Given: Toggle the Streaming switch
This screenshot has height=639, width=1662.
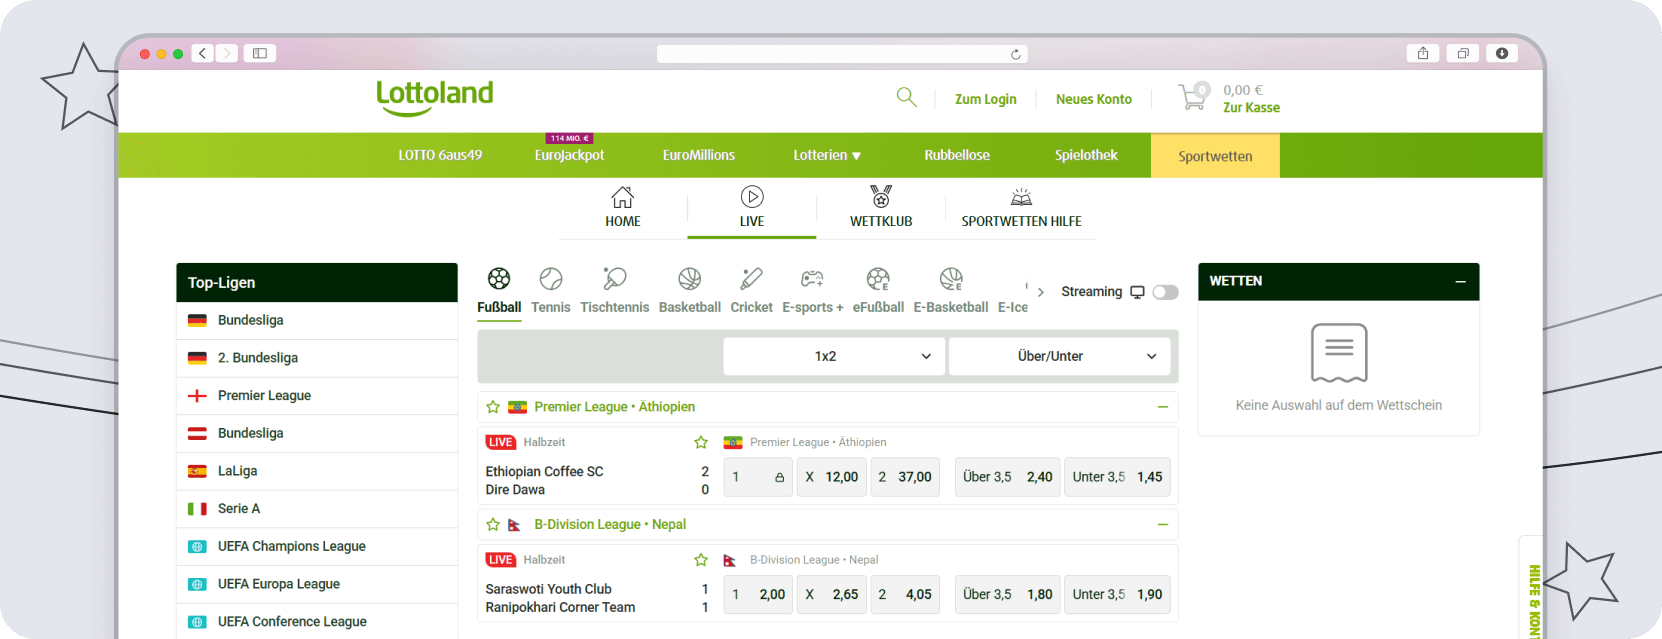Looking at the screenshot, I should point(1165,292).
